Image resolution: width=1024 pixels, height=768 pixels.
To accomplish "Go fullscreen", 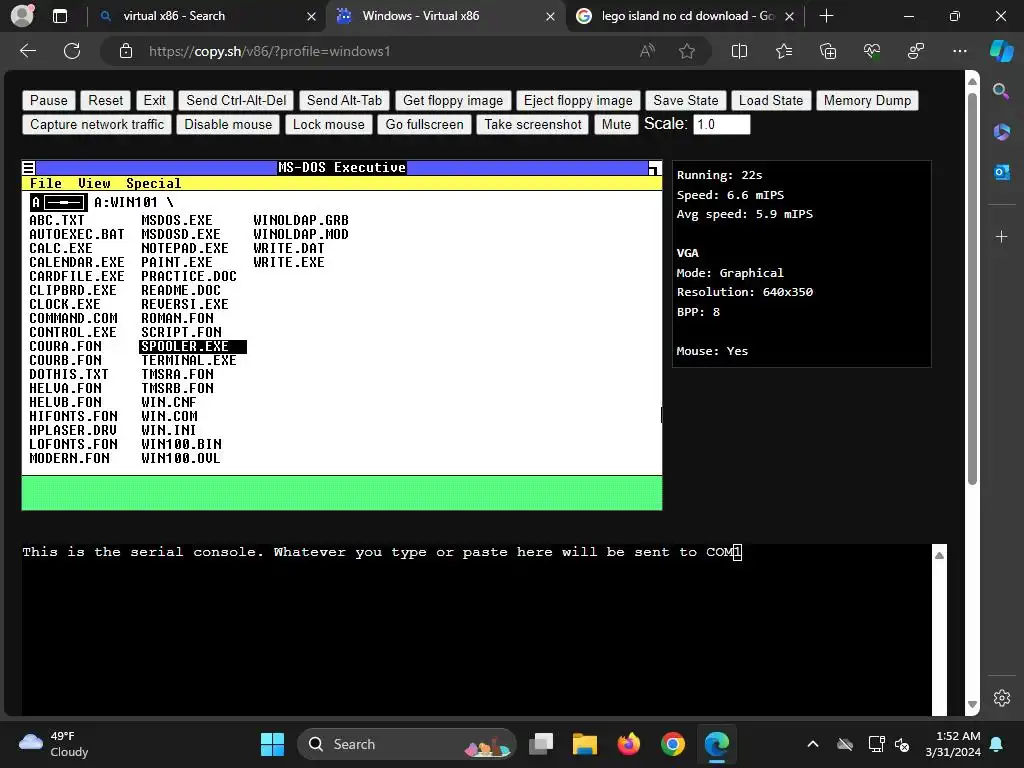I will (424, 125).
